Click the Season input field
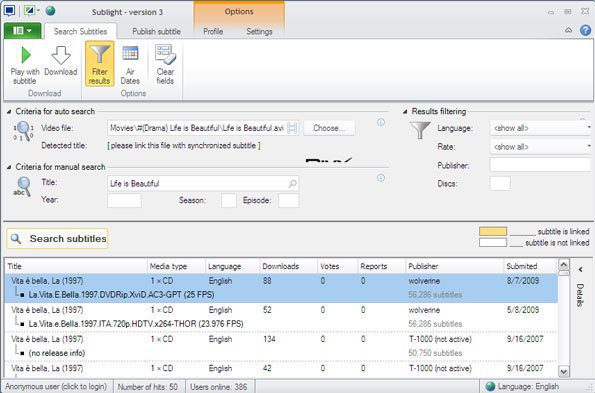 [229, 201]
